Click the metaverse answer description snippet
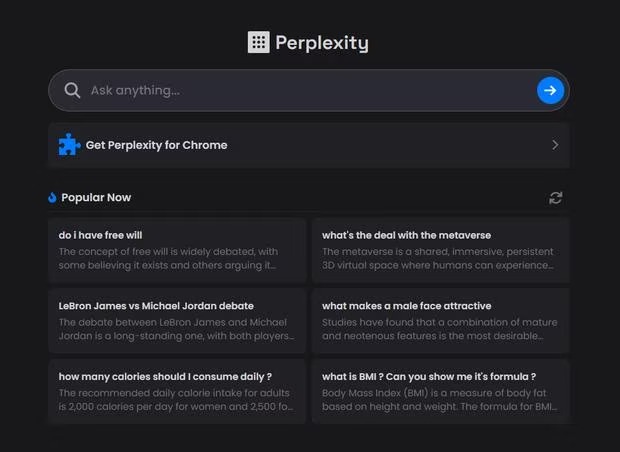 [438, 259]
